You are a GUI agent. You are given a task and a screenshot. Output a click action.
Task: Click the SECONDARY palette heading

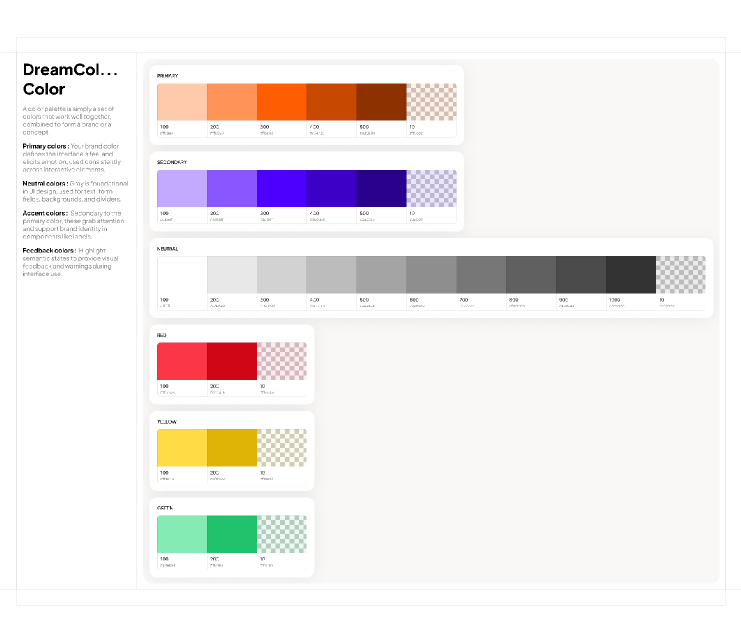coord(172,162)
